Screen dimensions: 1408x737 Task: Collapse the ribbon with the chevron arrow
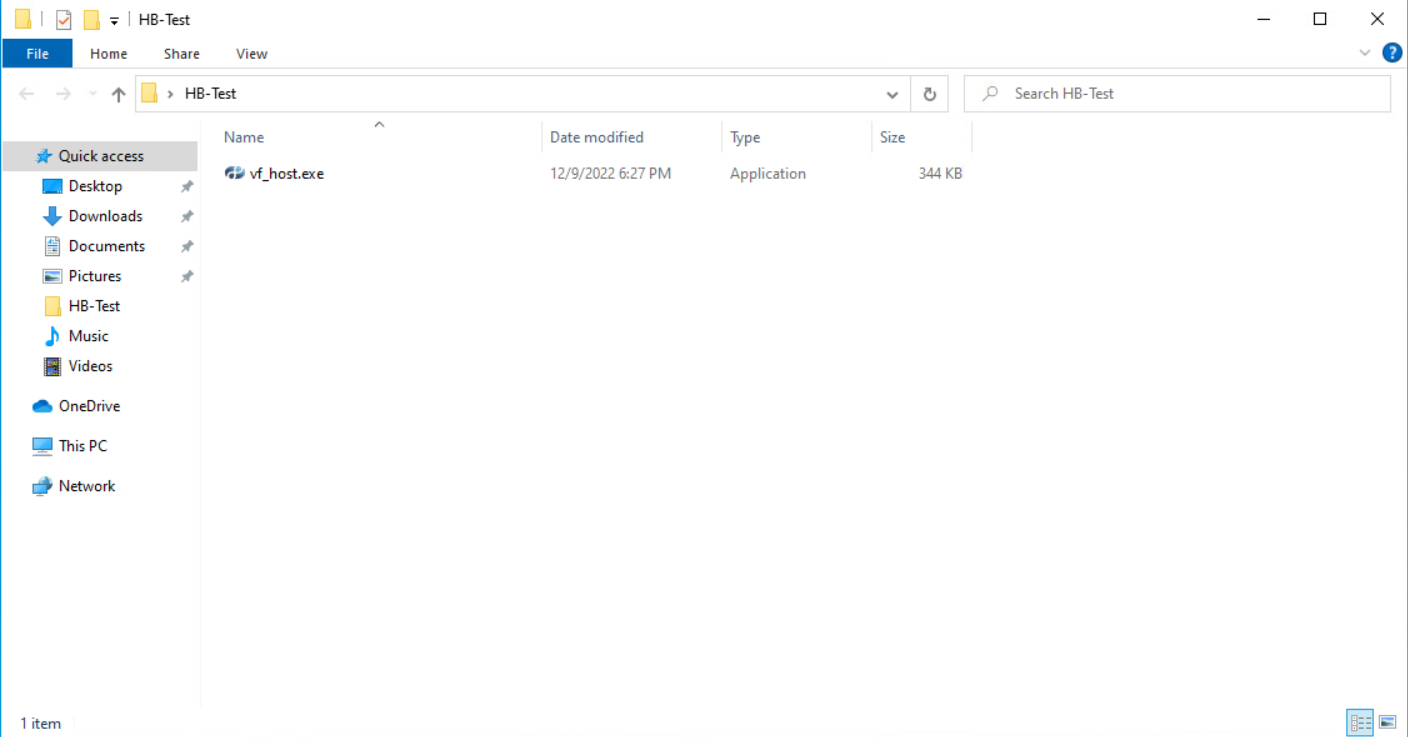[x=1364, y=53]
